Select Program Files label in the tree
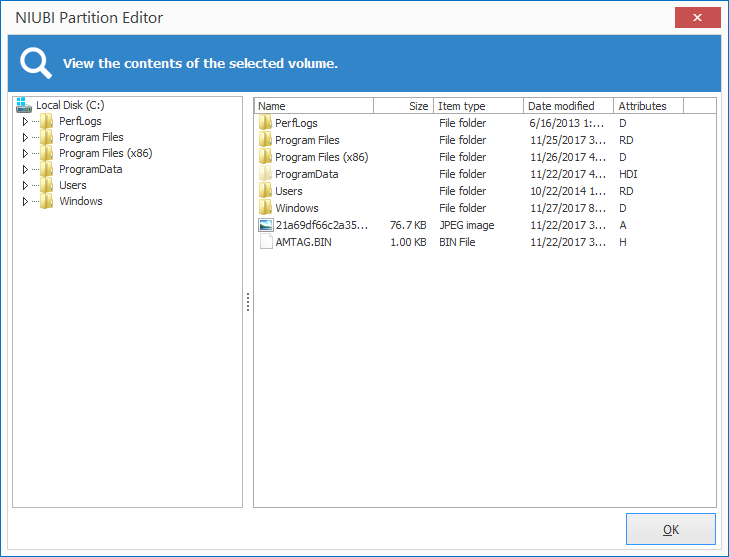729x557 pixels. tap(91, 137)
